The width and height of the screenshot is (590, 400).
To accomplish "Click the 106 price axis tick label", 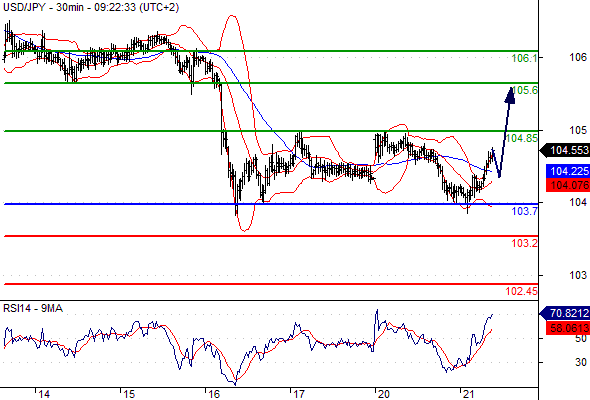I will (x=578, y=57).
